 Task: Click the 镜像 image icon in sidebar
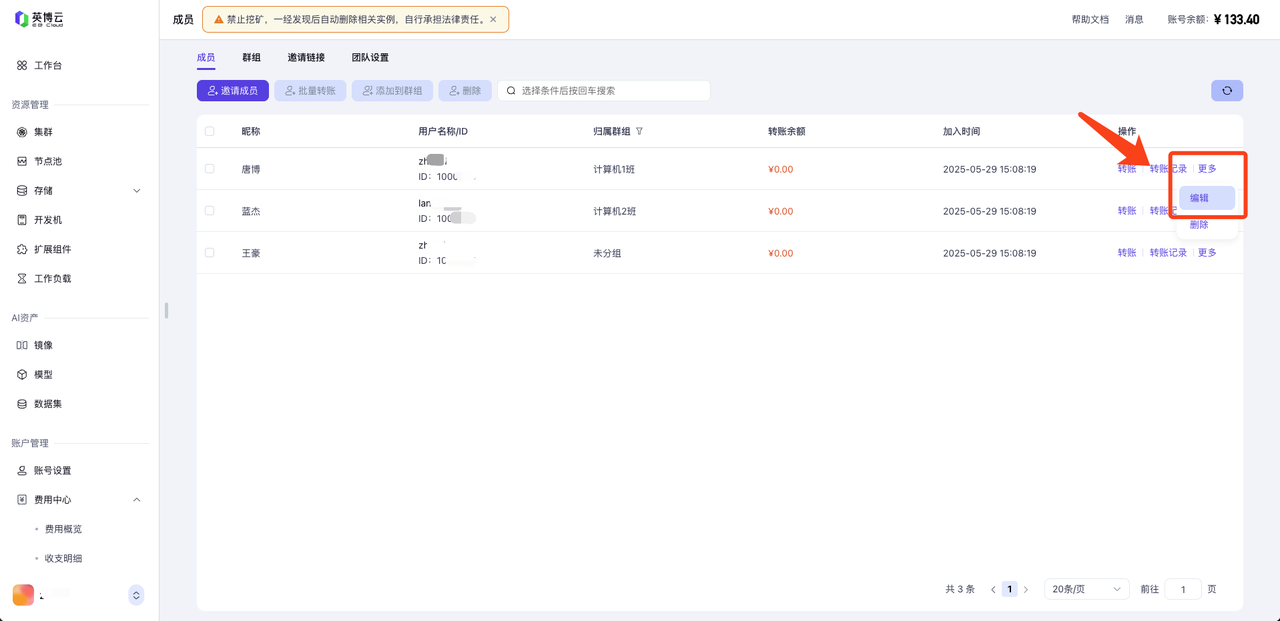pos(22,345)
